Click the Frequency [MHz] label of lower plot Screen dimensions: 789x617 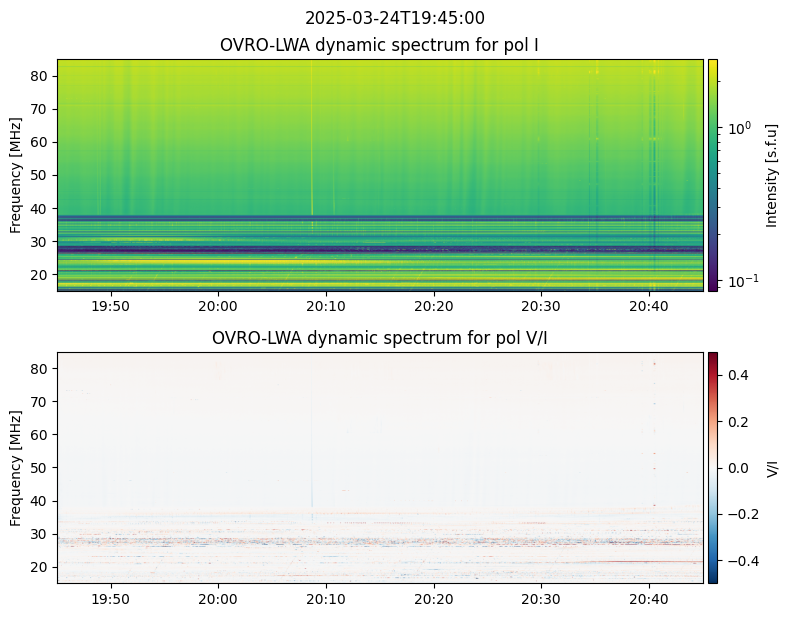[16, 468]
